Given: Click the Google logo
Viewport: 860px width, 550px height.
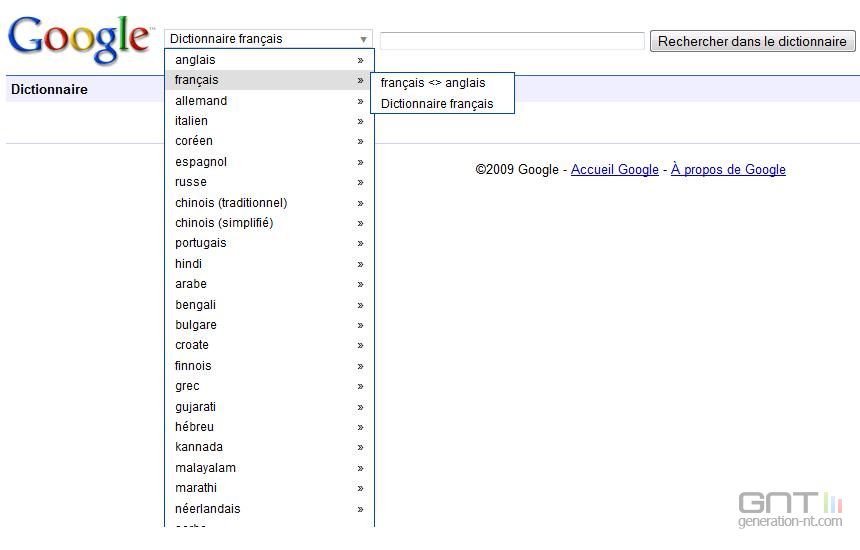Looking at the screenshot, I should point(78,39).
